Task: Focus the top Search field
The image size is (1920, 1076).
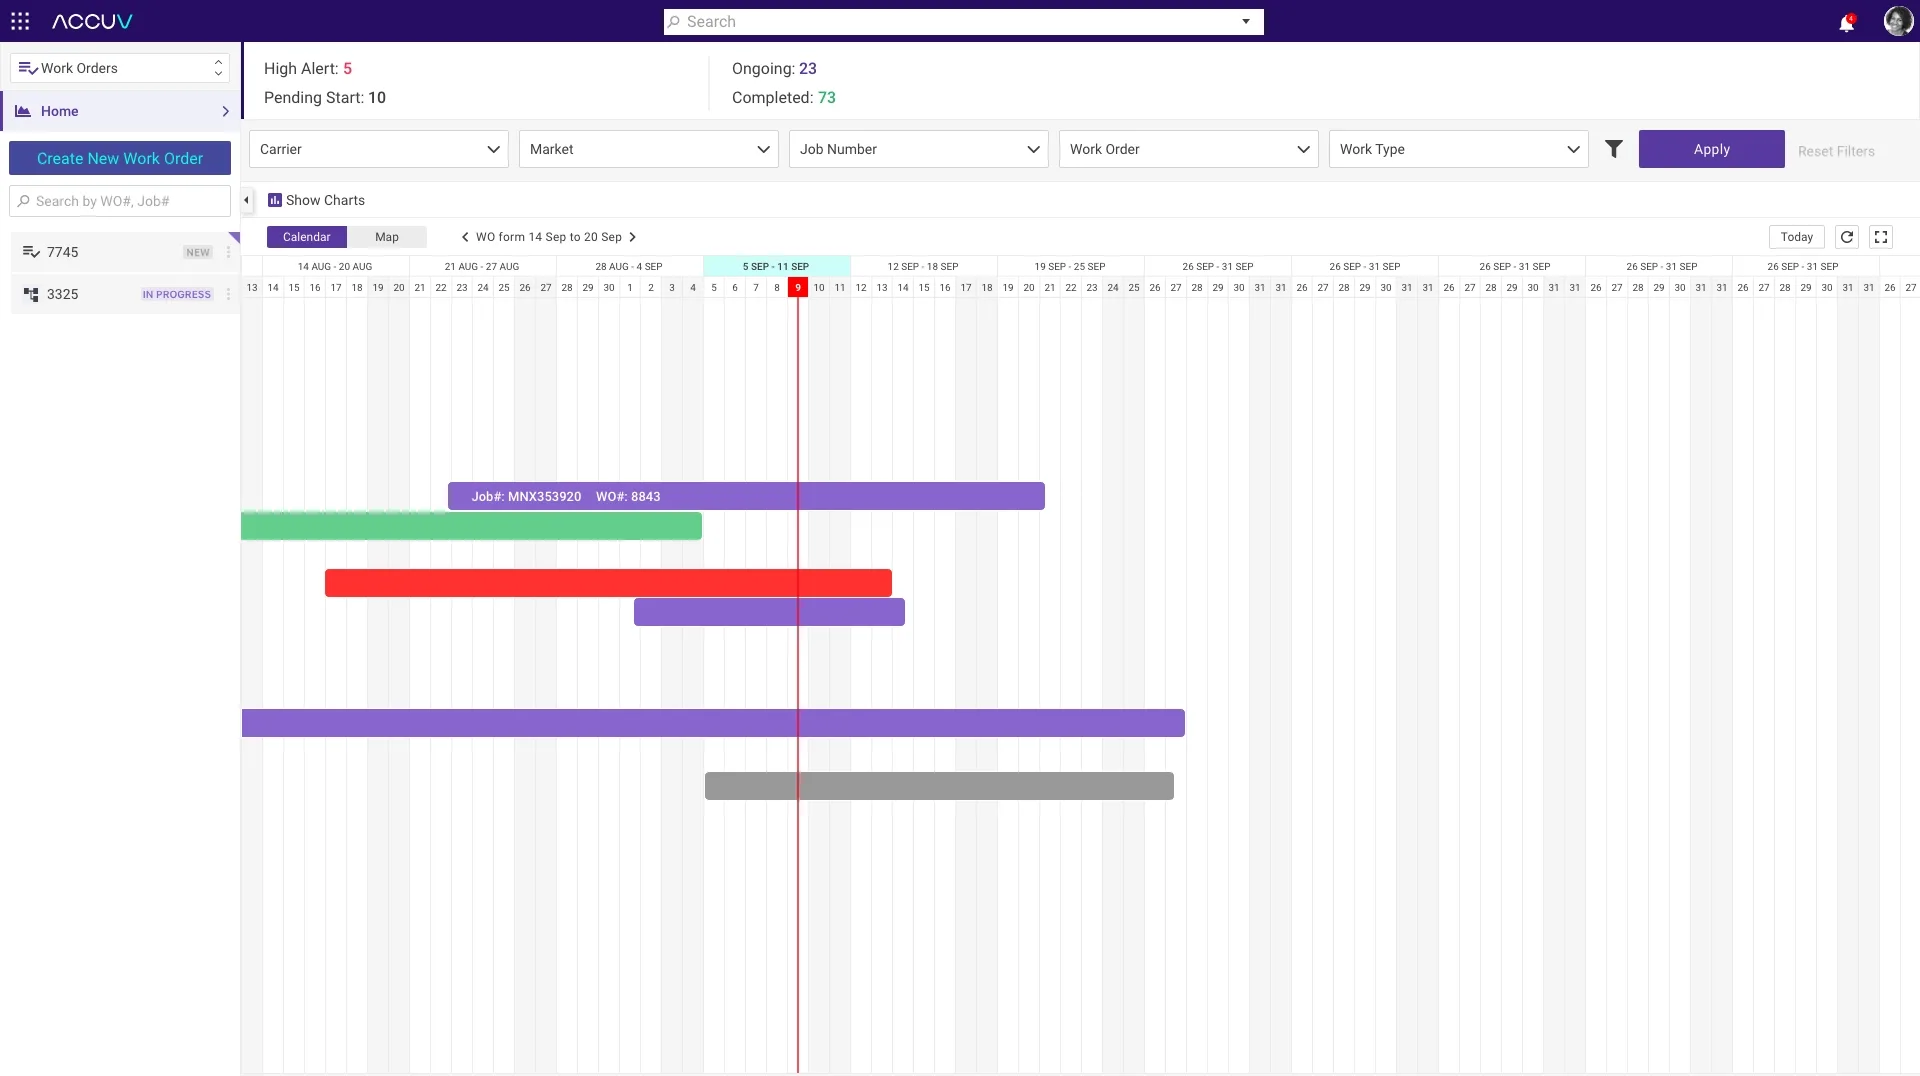Action: (963, 22)
